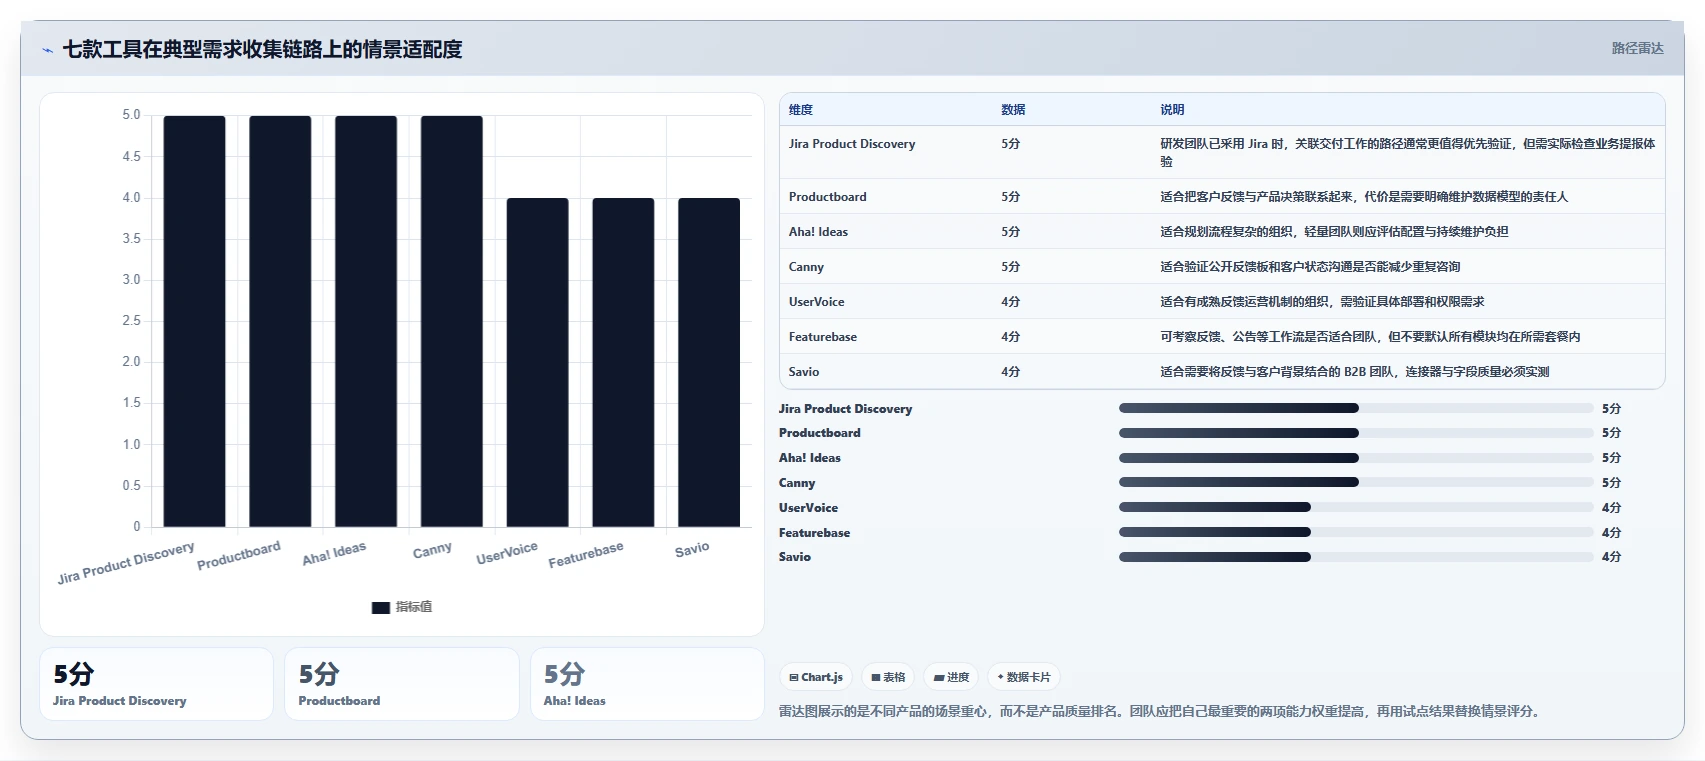Image resolution: width=1705 pixels, height=761 pixels.
Task: Click the 表格 tag chip
Action: [x=888, y=677]
